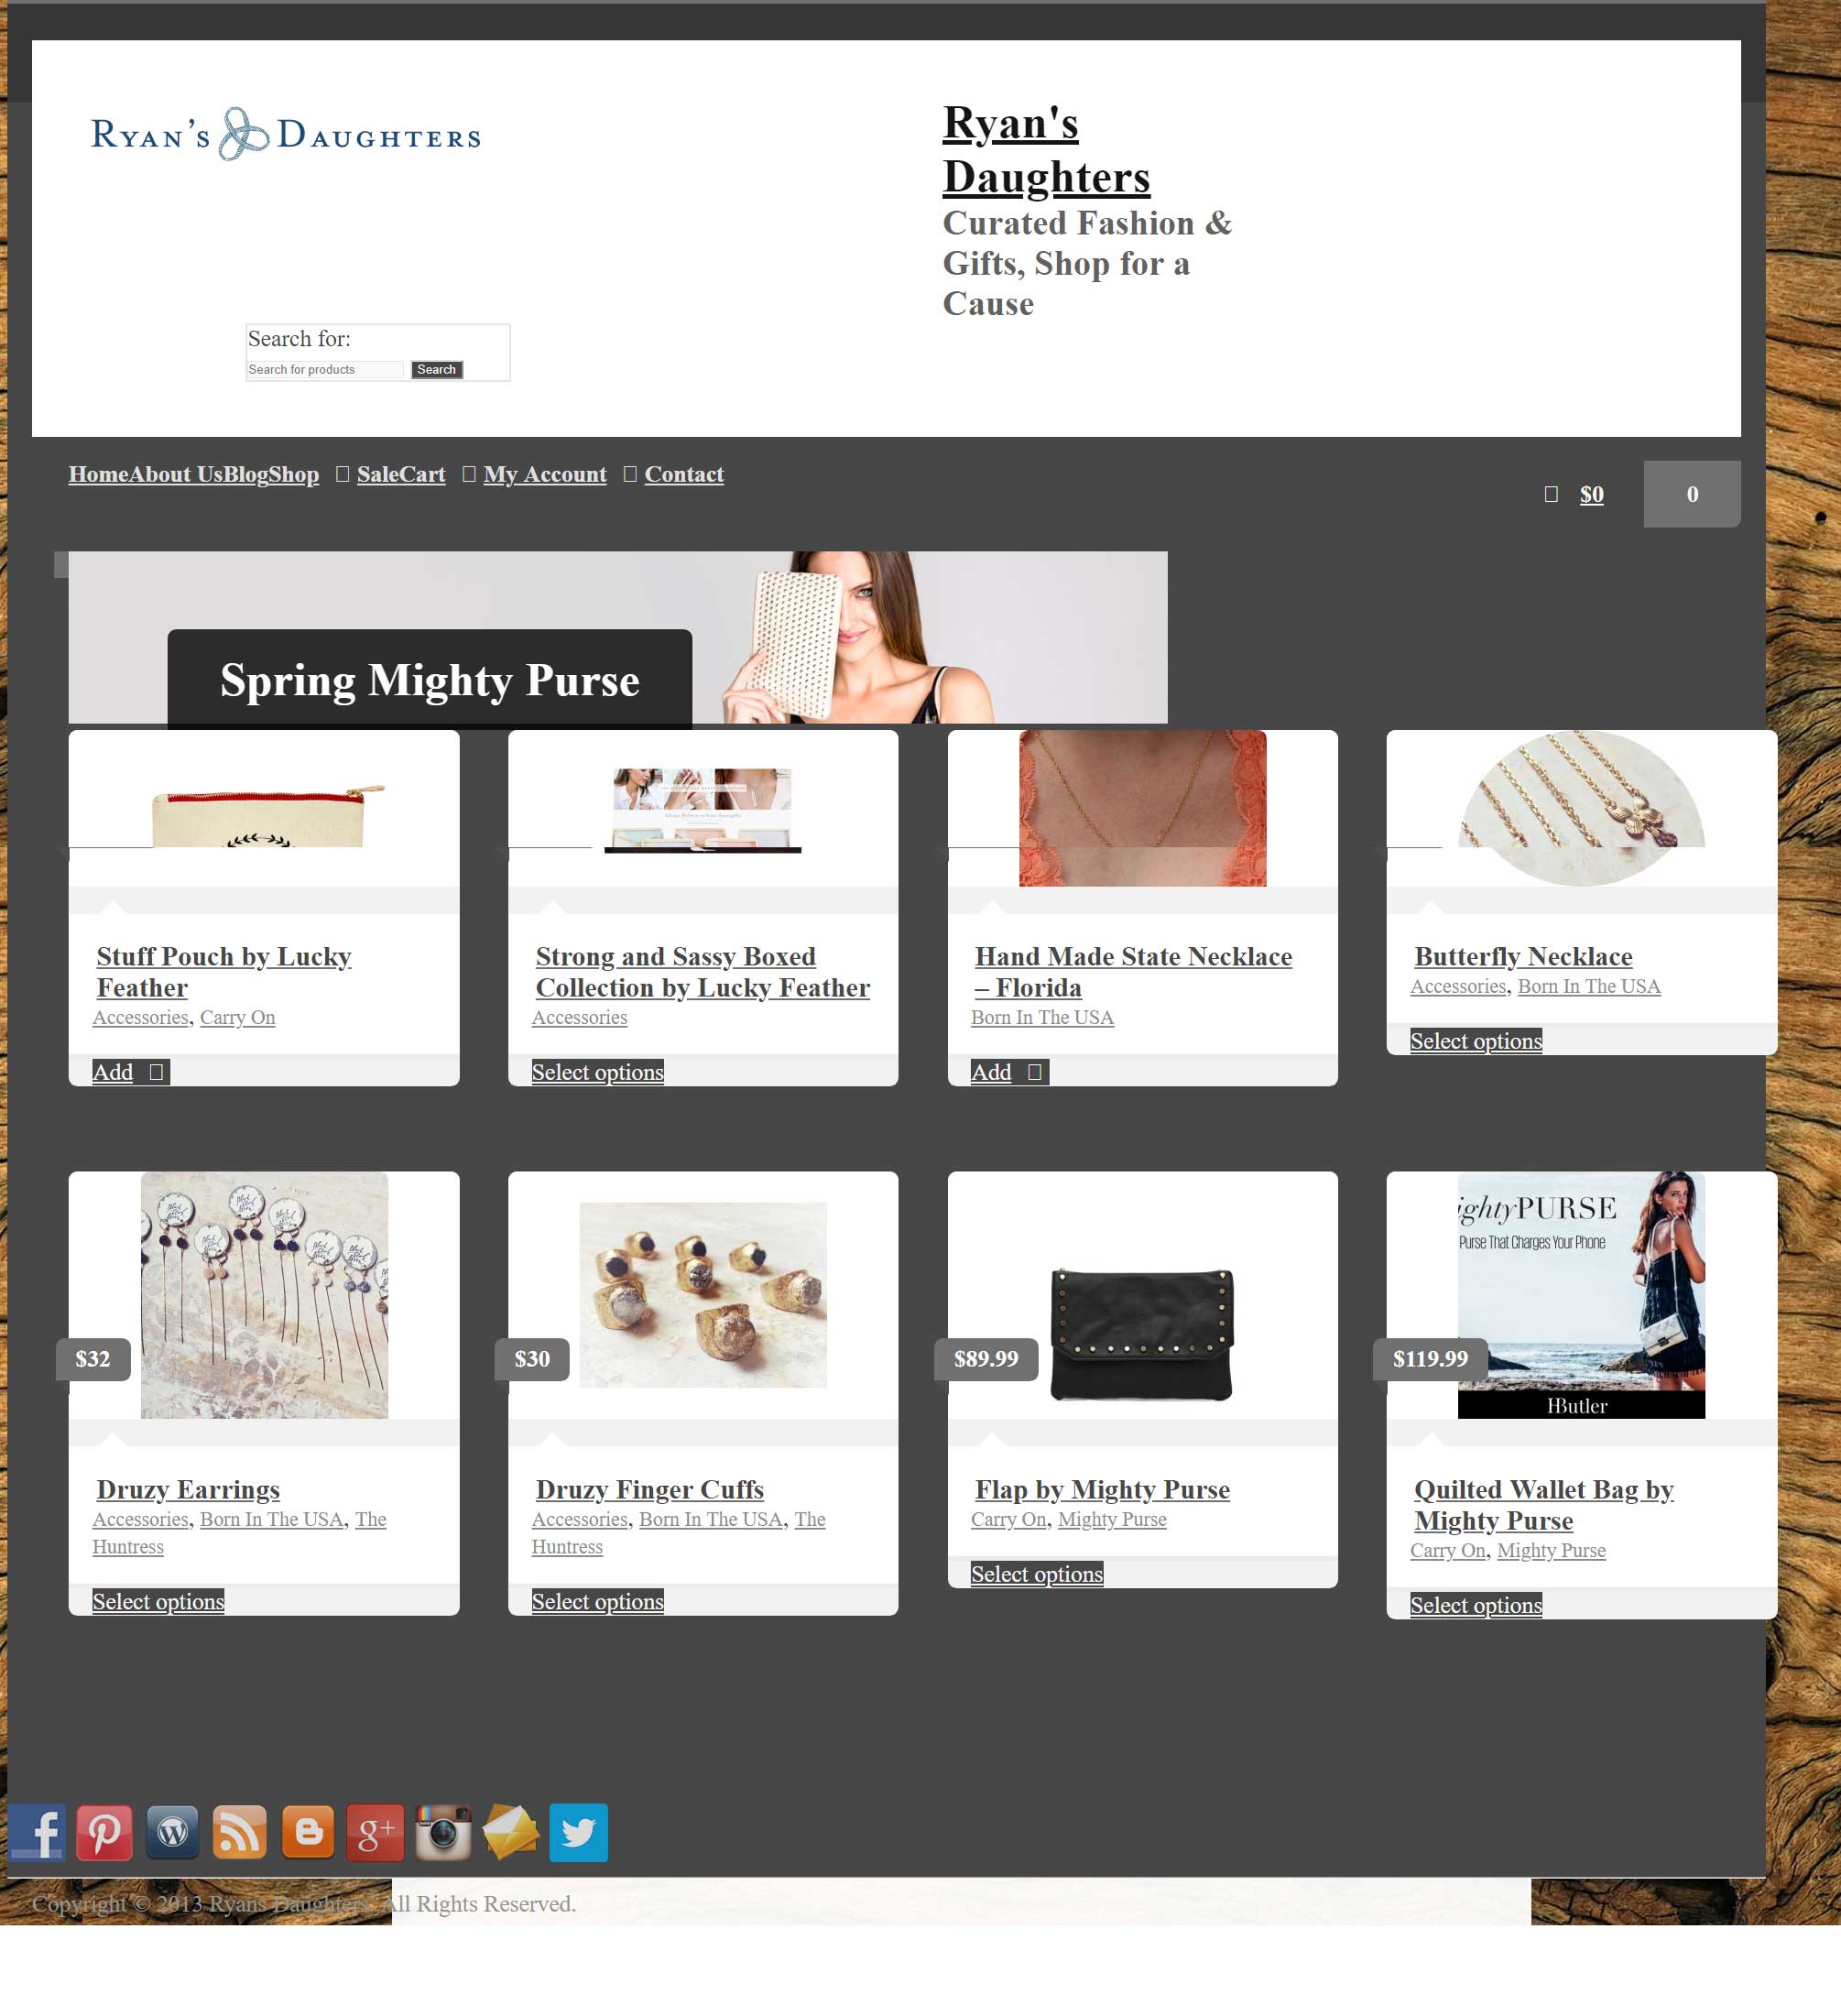Open Hand Made State Necklace Florida title

point(1134,972)
